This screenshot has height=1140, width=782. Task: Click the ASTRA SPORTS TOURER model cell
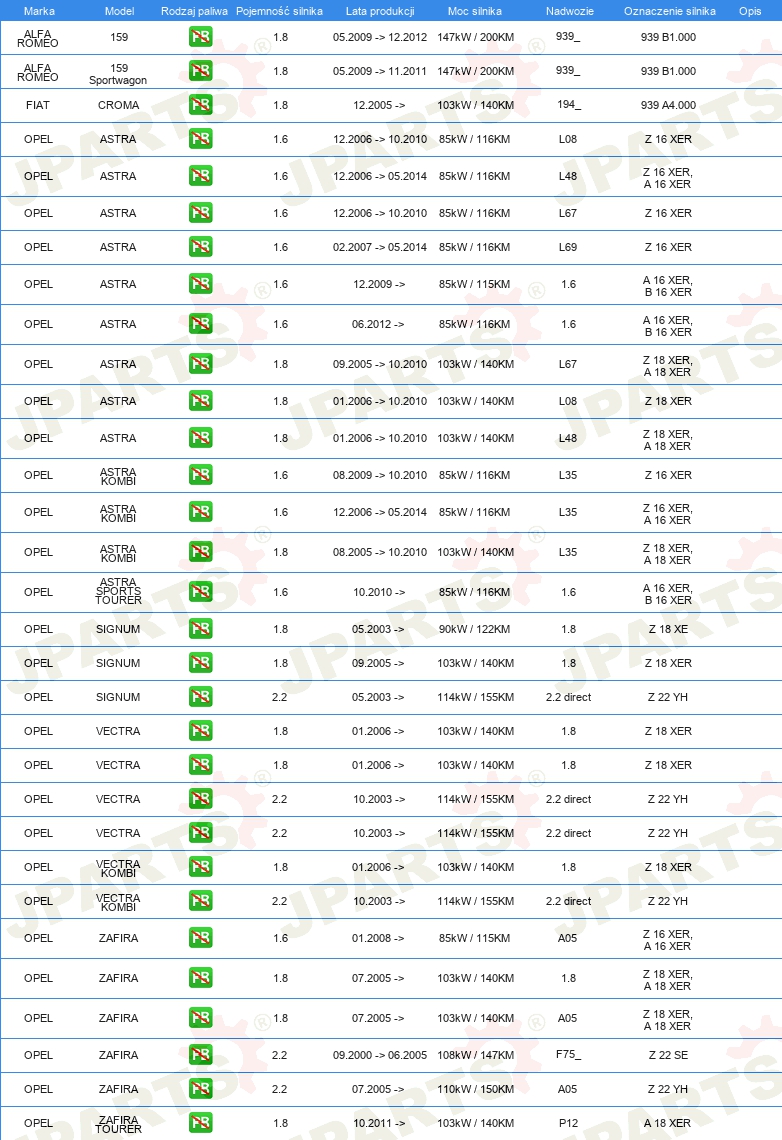tap(118, 591)
